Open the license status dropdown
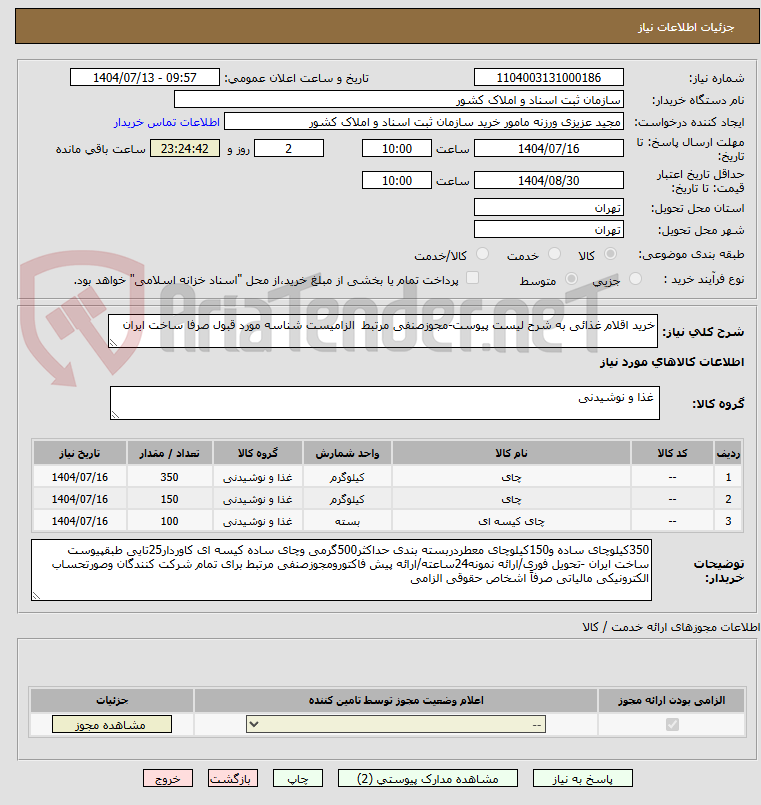 [396, 724]
